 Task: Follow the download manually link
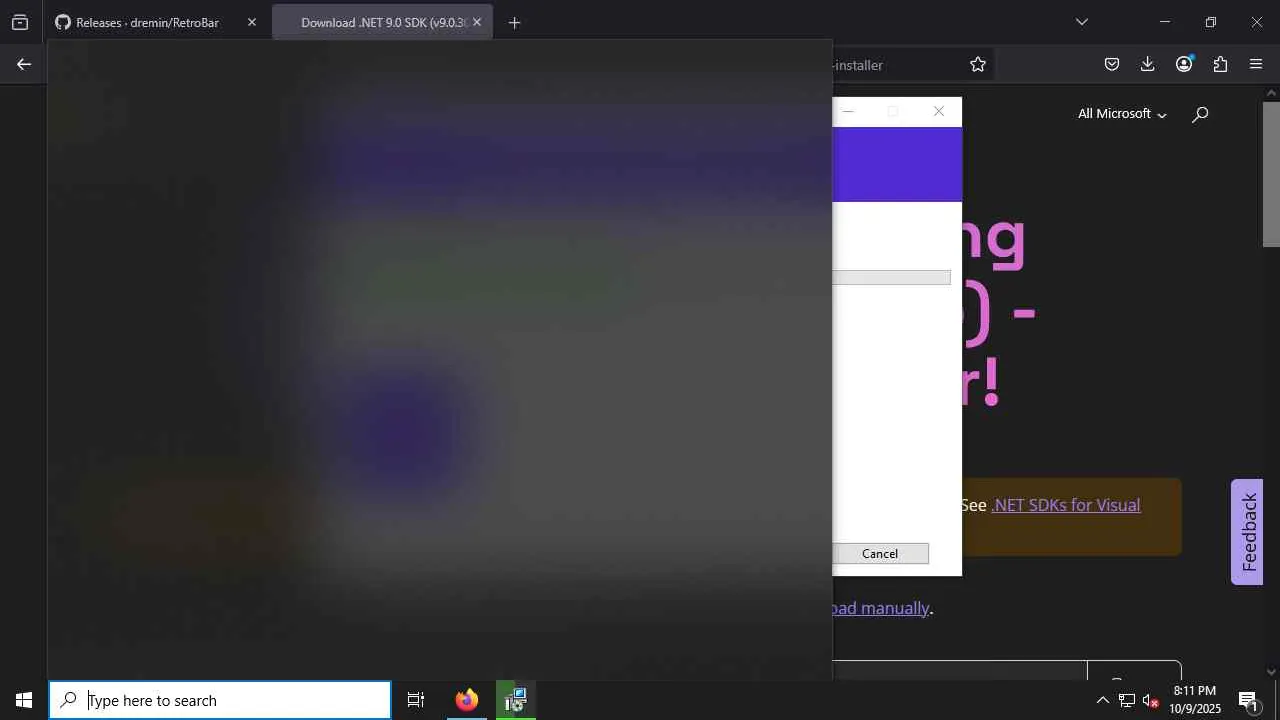pyautogui.click(x=880, y=608)
